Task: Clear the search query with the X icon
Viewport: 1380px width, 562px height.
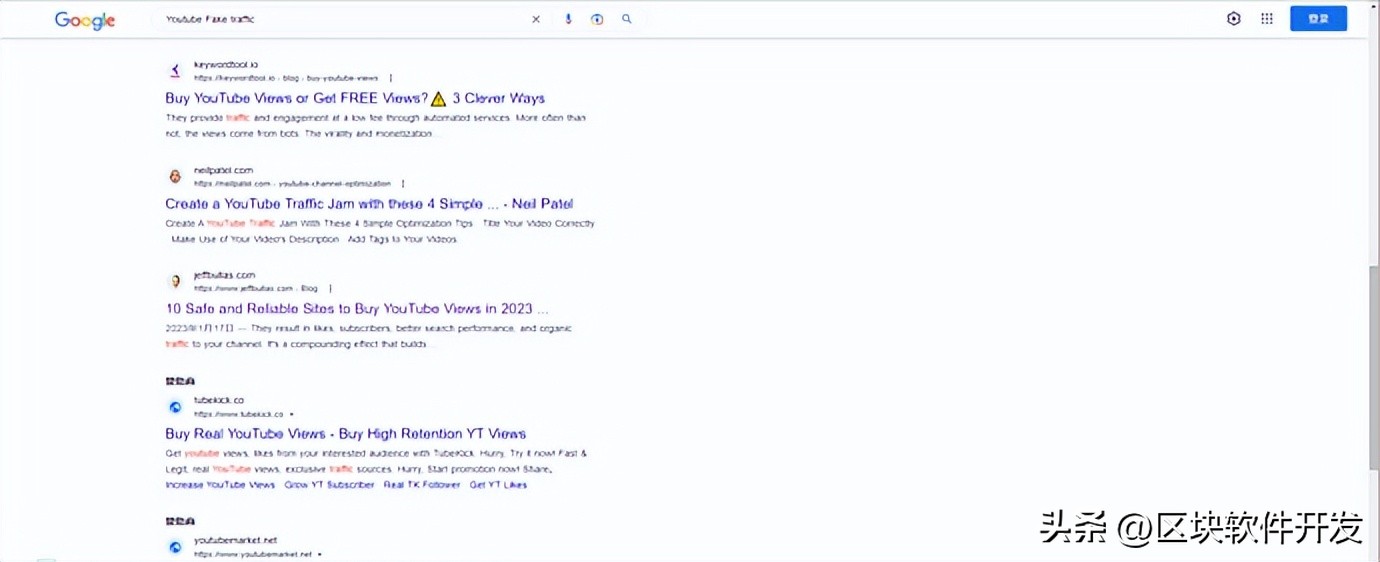Action: 536,19
